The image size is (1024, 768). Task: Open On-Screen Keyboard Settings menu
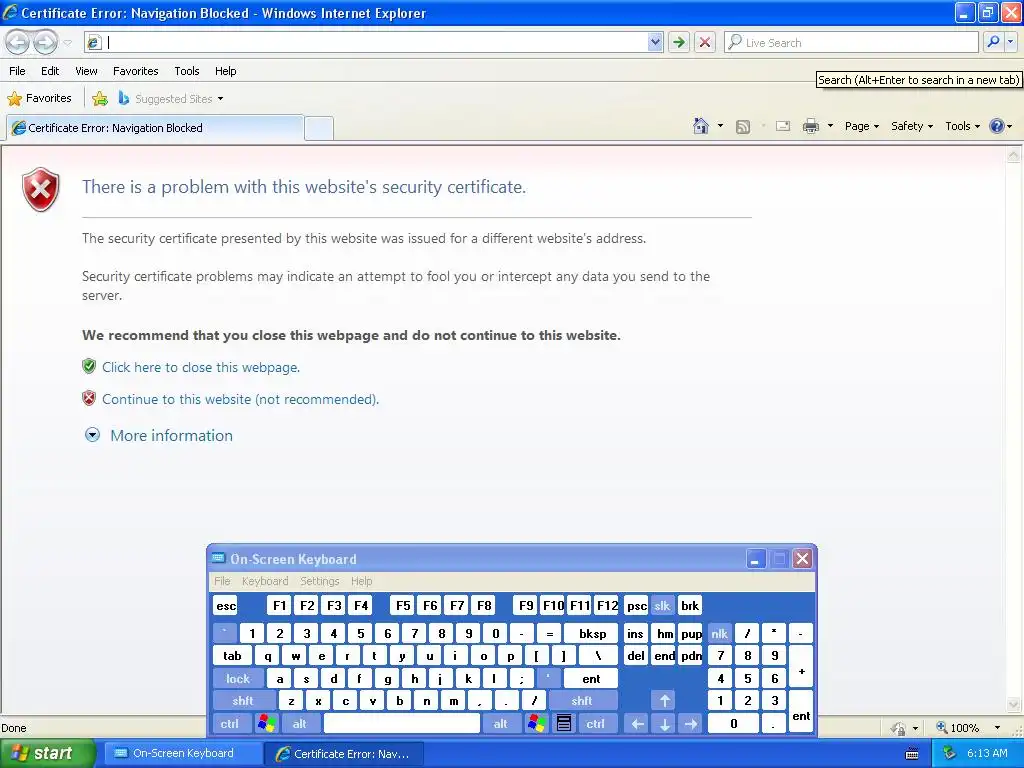tap(319, 581)
